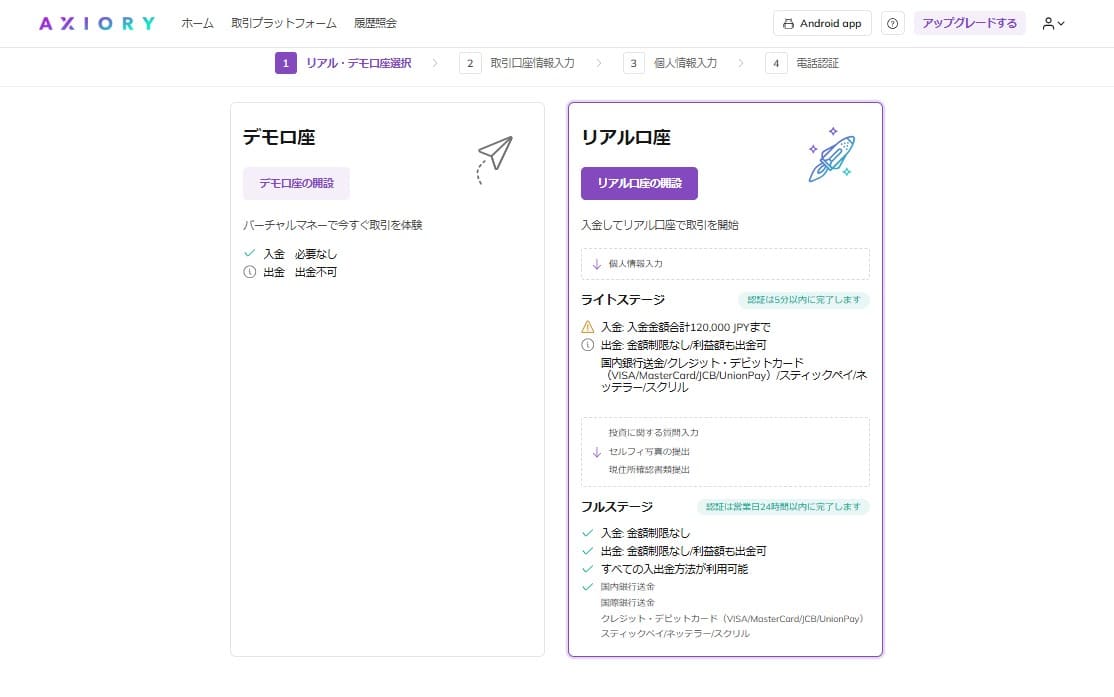Click the checkmark beside すべての入出金方法が利用可能

(587, 567)
